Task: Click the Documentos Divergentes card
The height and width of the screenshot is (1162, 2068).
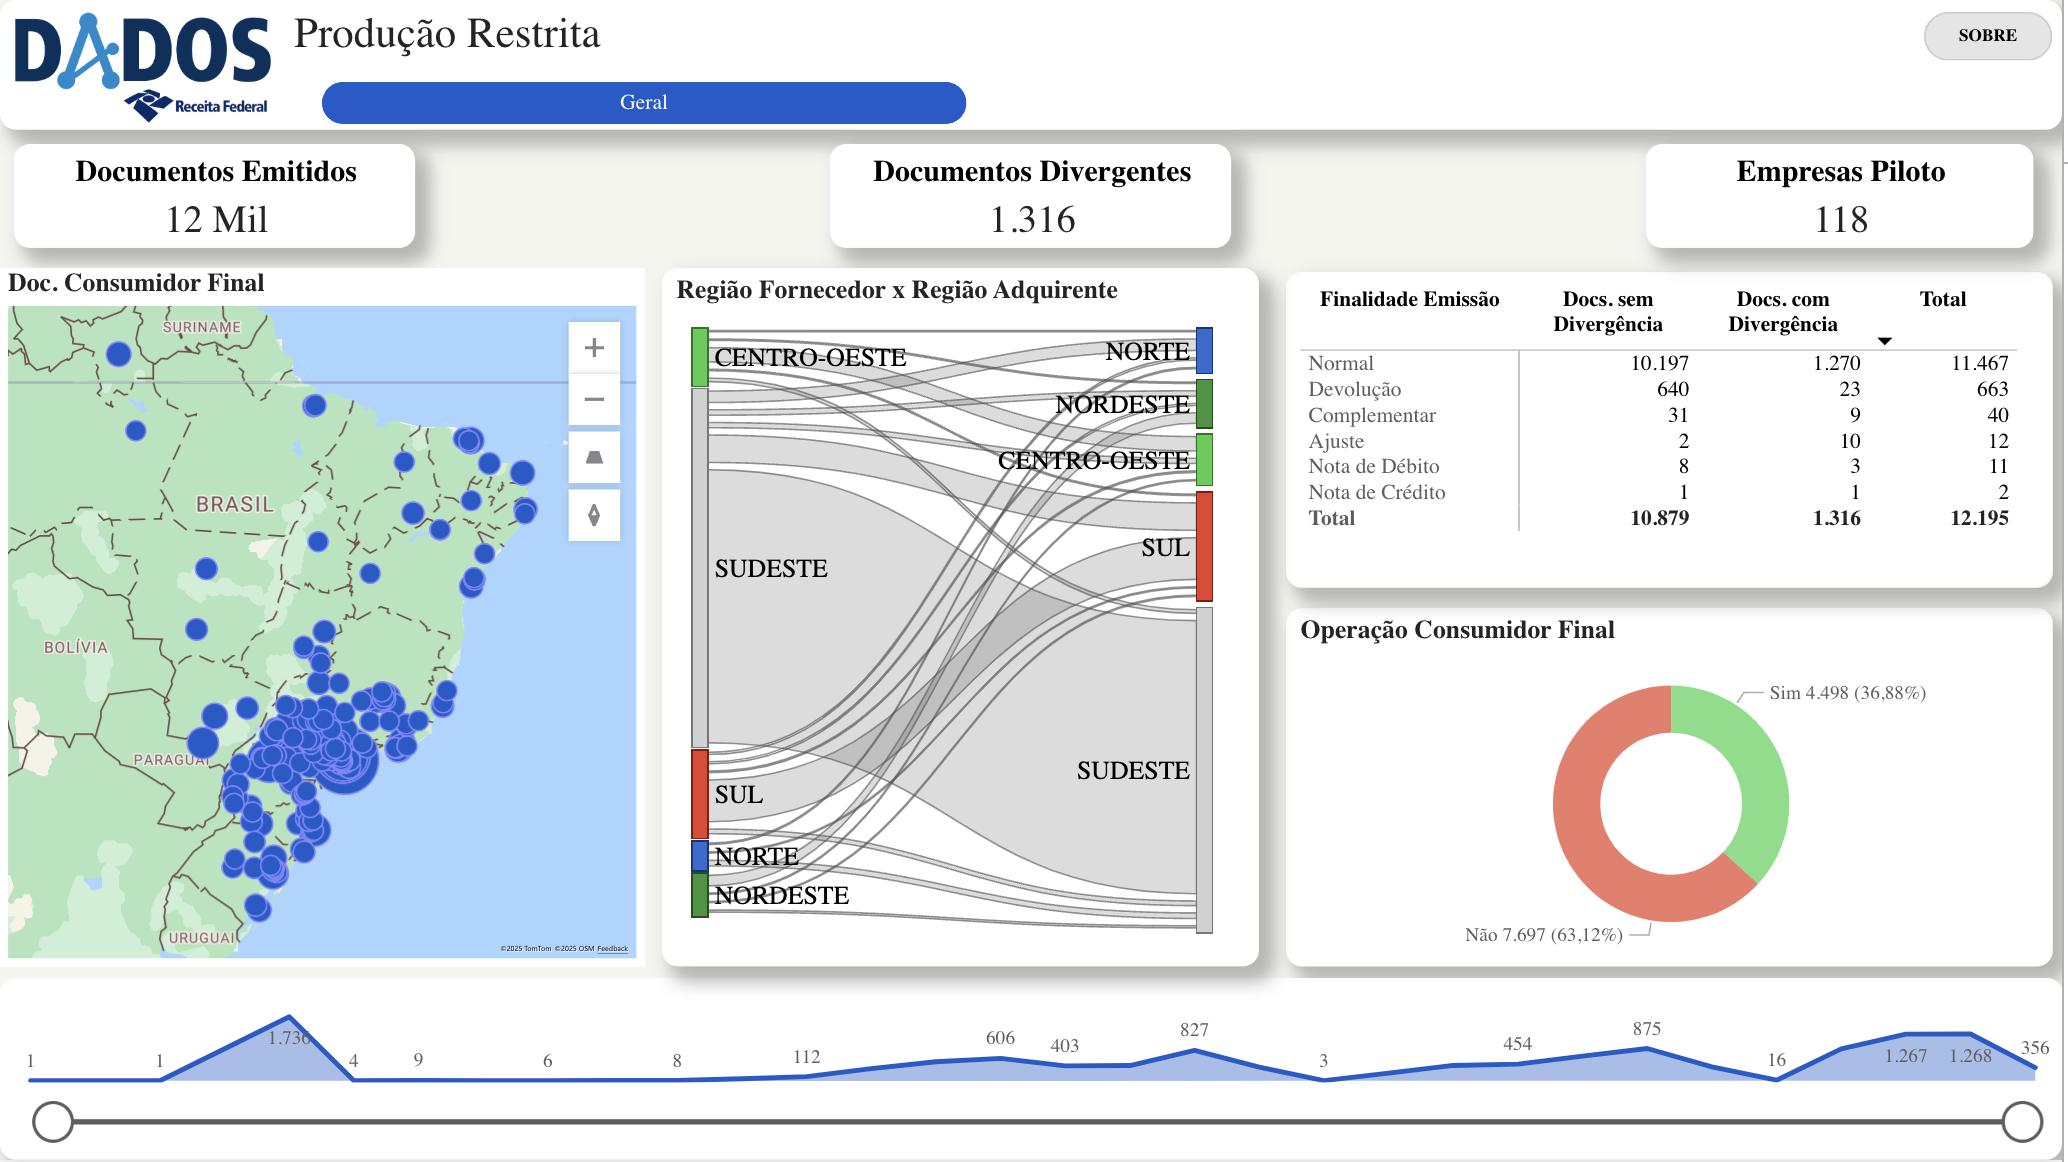Action: 1030,196
